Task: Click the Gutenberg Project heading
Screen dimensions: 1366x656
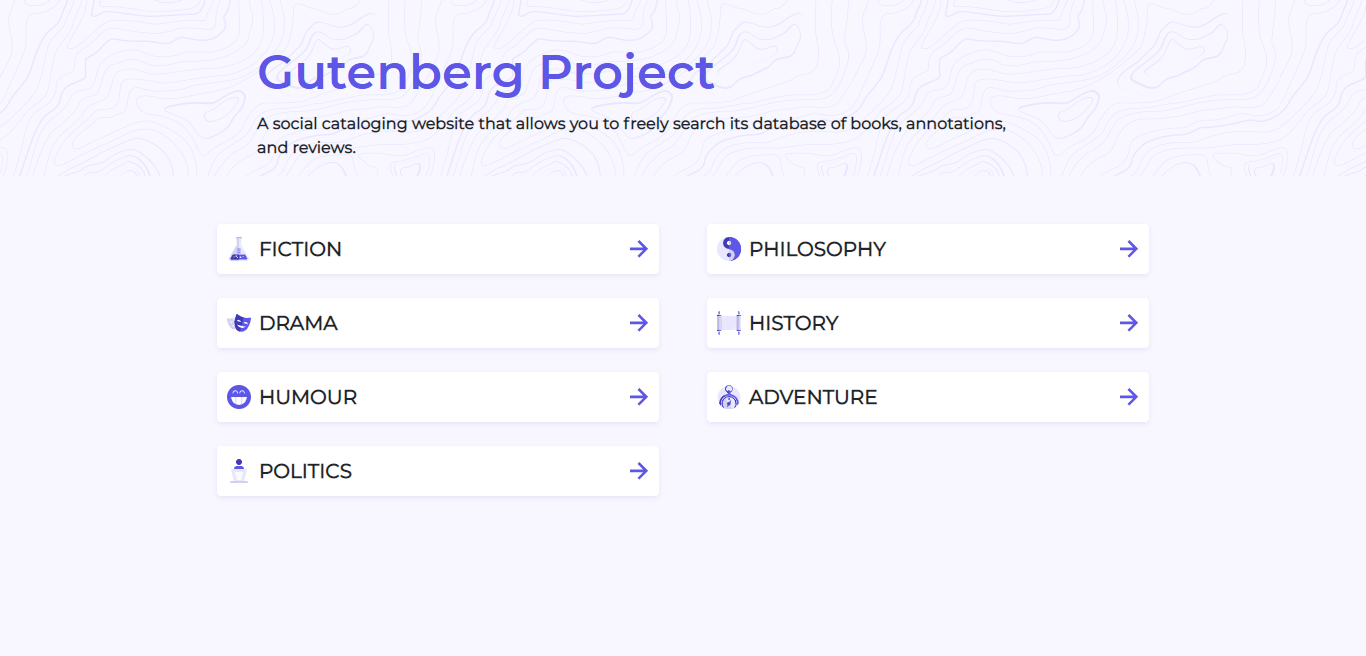Action: (x=486, y=72)
